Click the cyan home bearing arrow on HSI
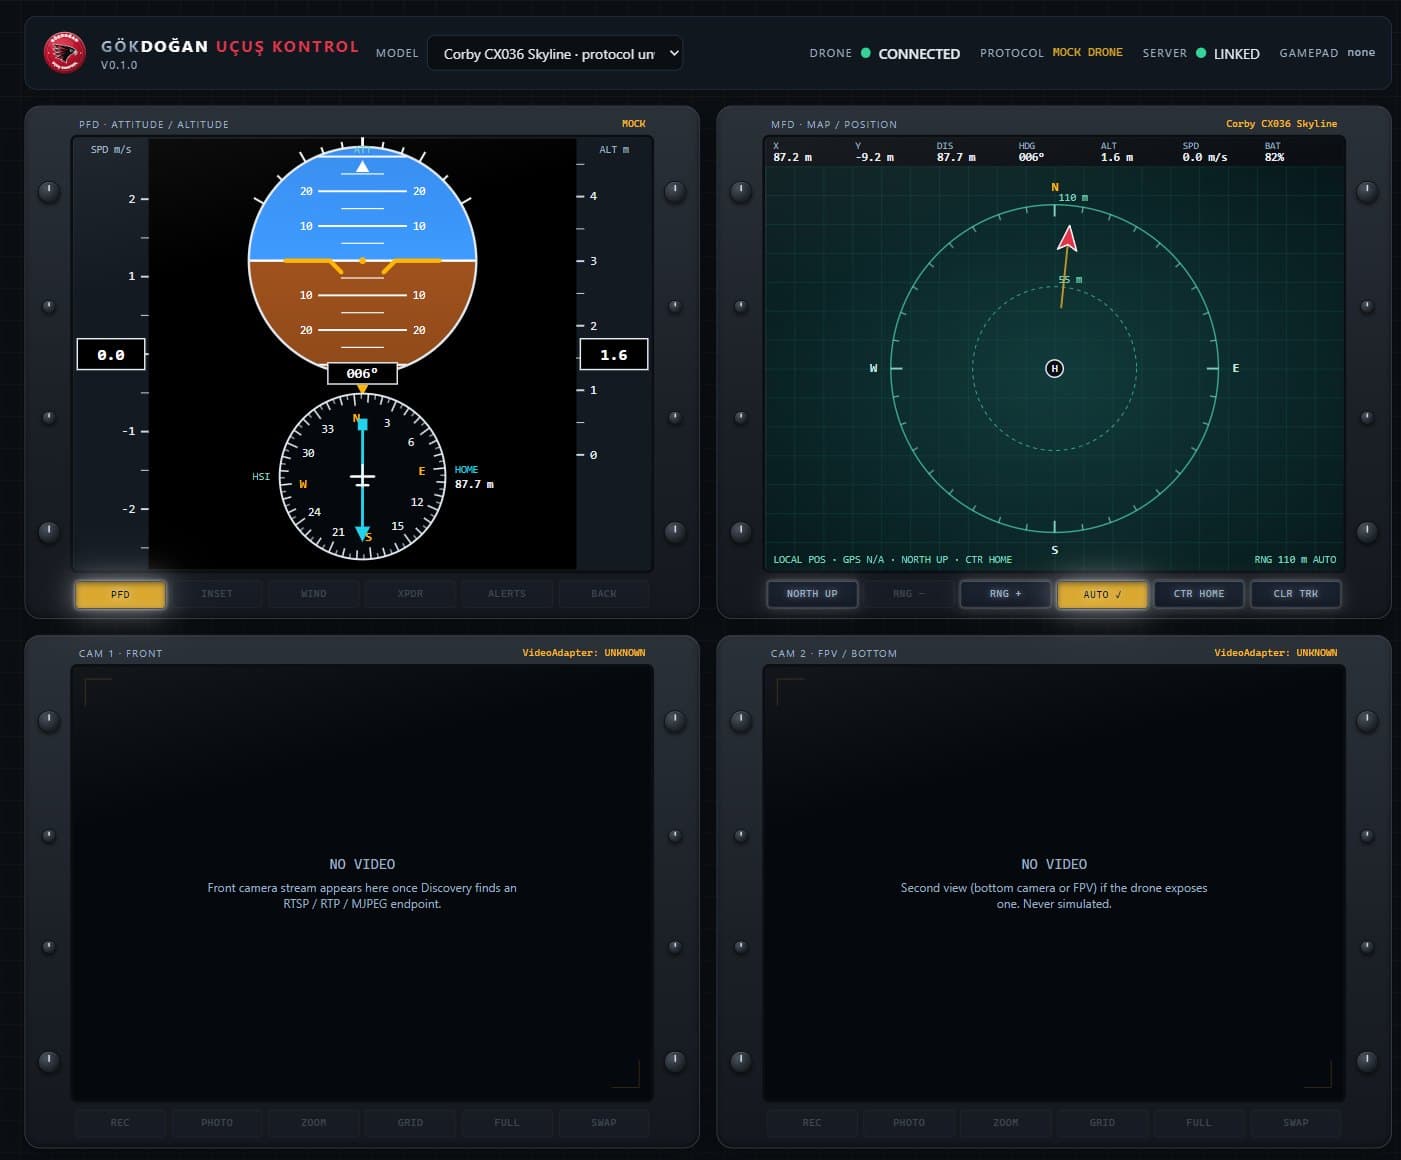 tap(362, 480)
